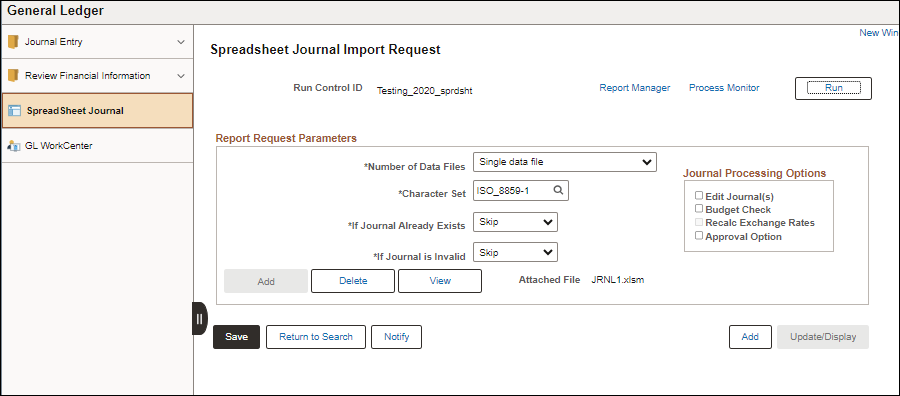This screenshot has height=396, width=900.
Task: Click the Delete attachment button
Action: 353,281
